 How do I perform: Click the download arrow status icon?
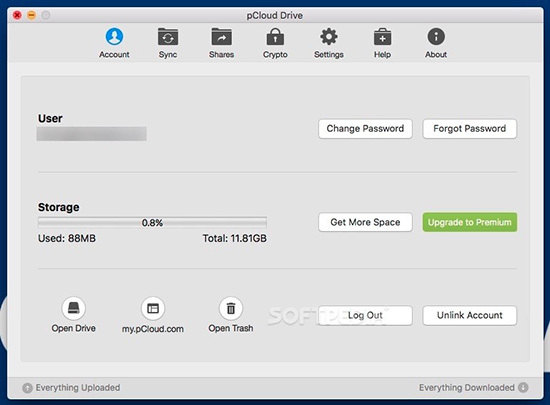[523, 387]
